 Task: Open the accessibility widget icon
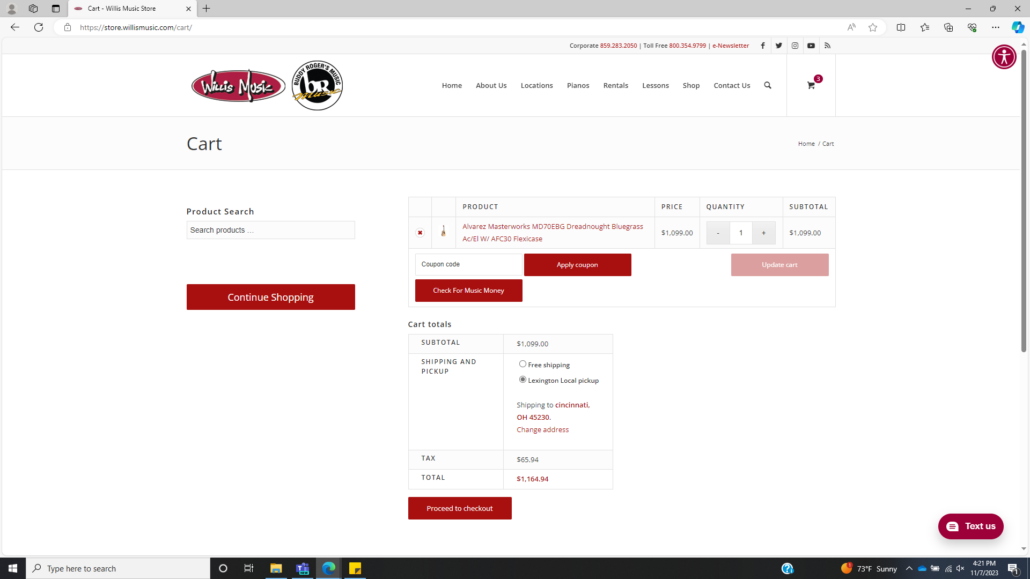(x=1004, y=57)
